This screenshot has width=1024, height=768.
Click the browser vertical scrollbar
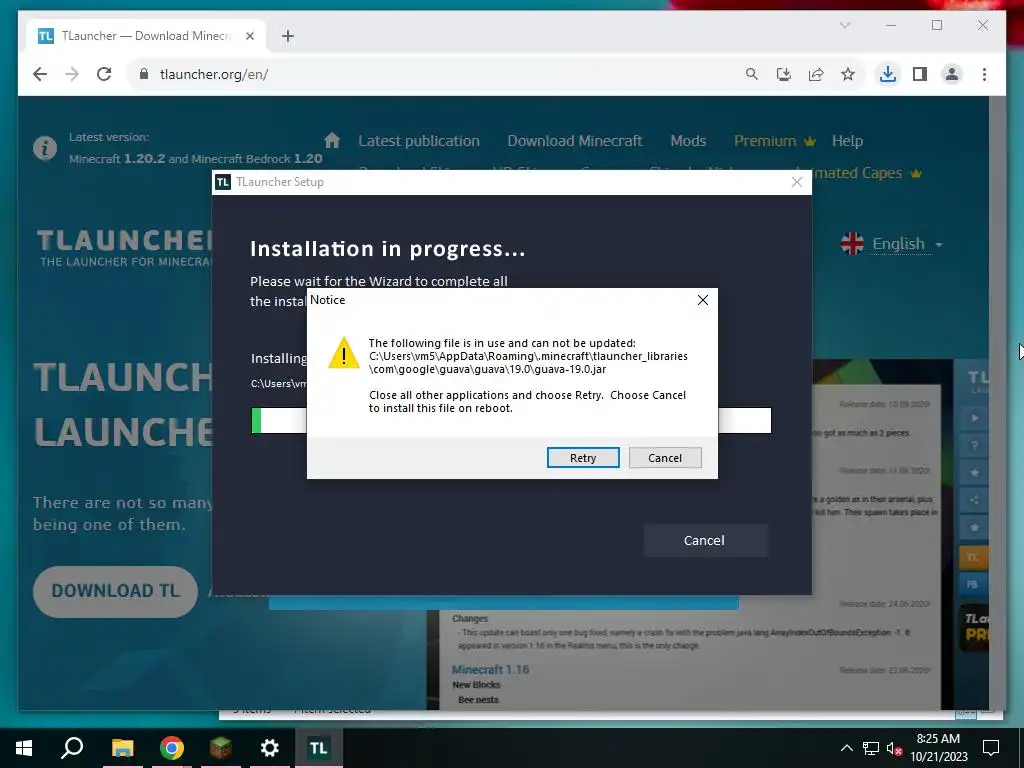997,403
